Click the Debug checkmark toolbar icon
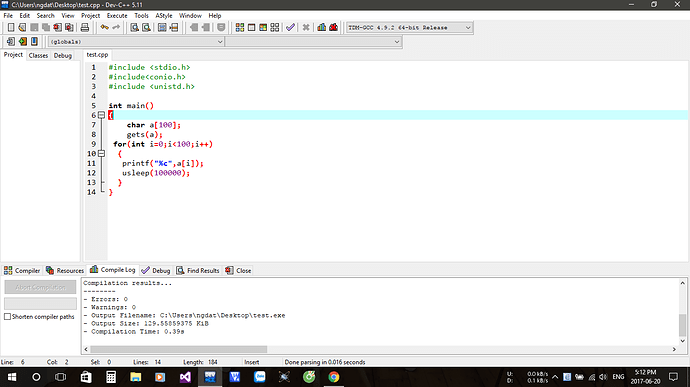The width and height of the screenshot is (690, 387). [290, 27]
